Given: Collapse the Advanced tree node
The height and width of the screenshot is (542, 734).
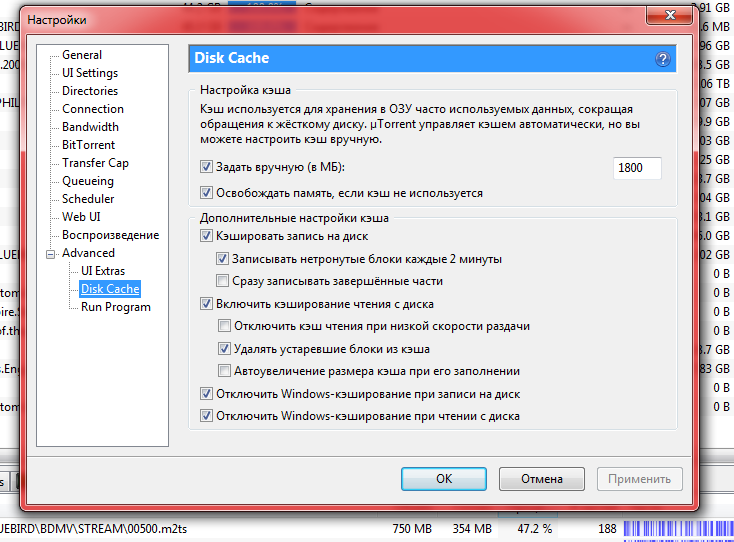Looking at the screenshot, I should 51,254.
